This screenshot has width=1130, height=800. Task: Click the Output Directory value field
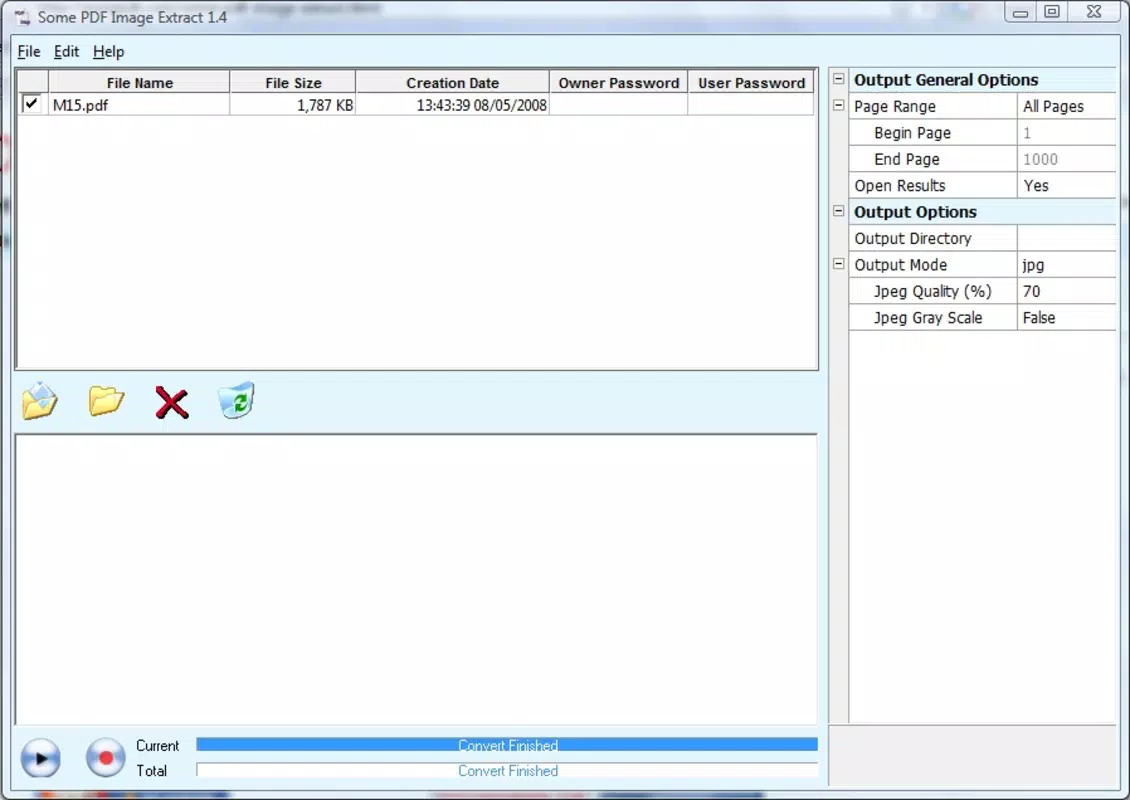[x=1067, y=239]
